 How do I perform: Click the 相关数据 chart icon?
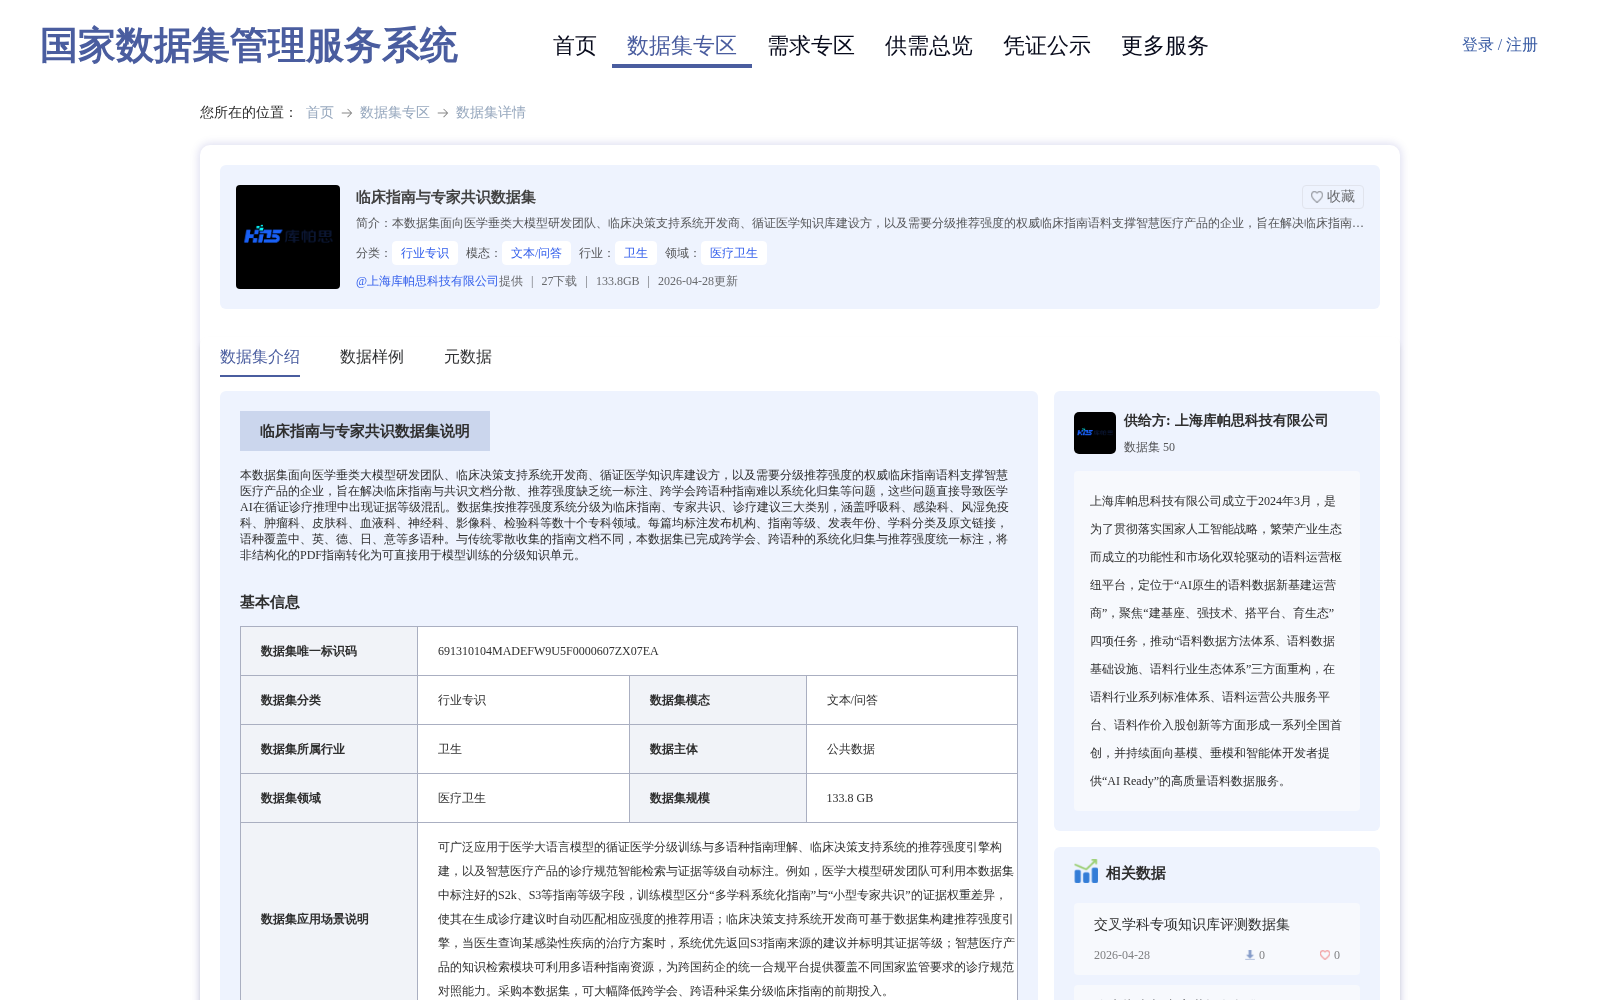pos(1086,872)
